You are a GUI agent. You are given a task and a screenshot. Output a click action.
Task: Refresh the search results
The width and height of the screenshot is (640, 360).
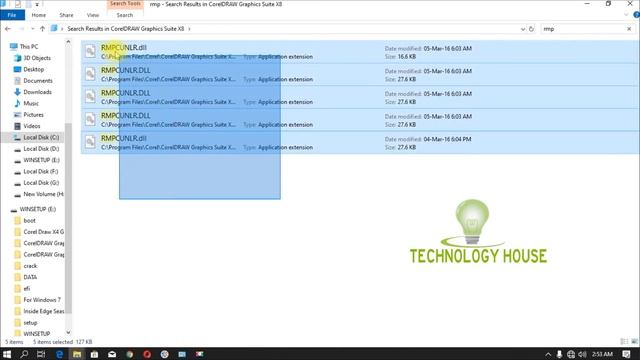531,29
